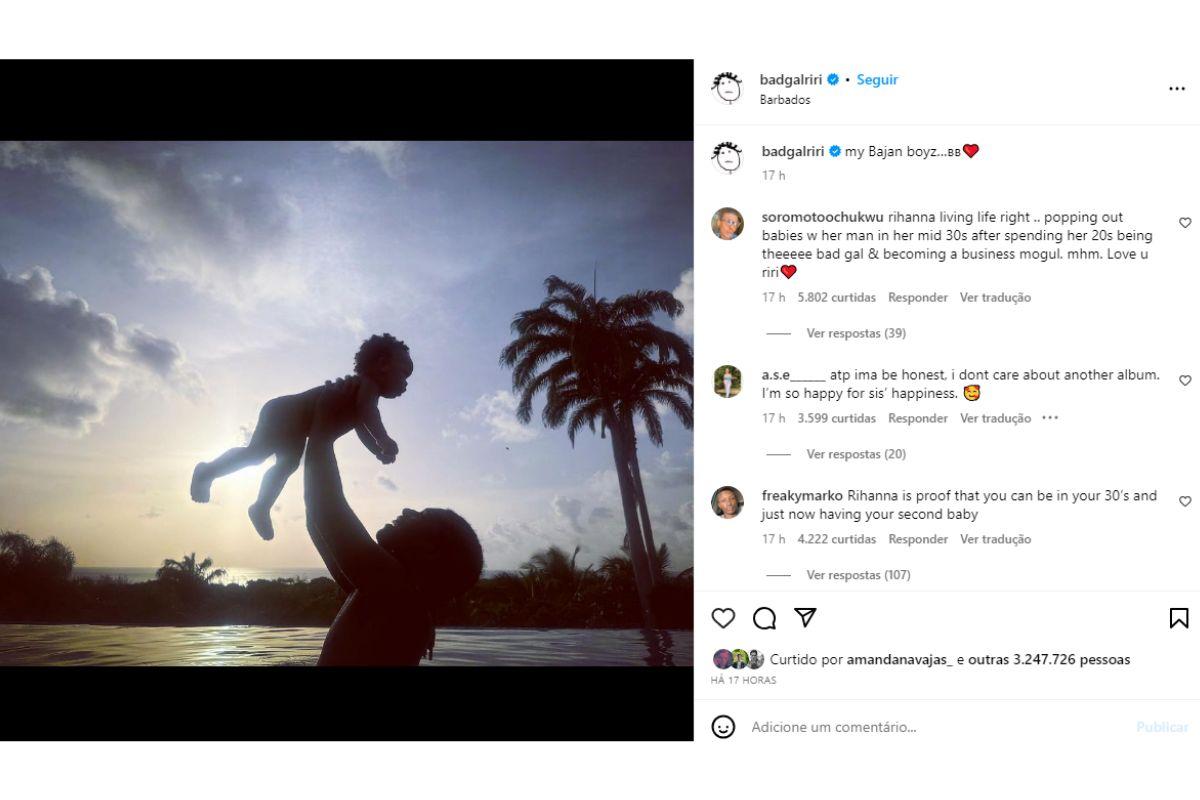Open the Barbados location link

[785, 100]
